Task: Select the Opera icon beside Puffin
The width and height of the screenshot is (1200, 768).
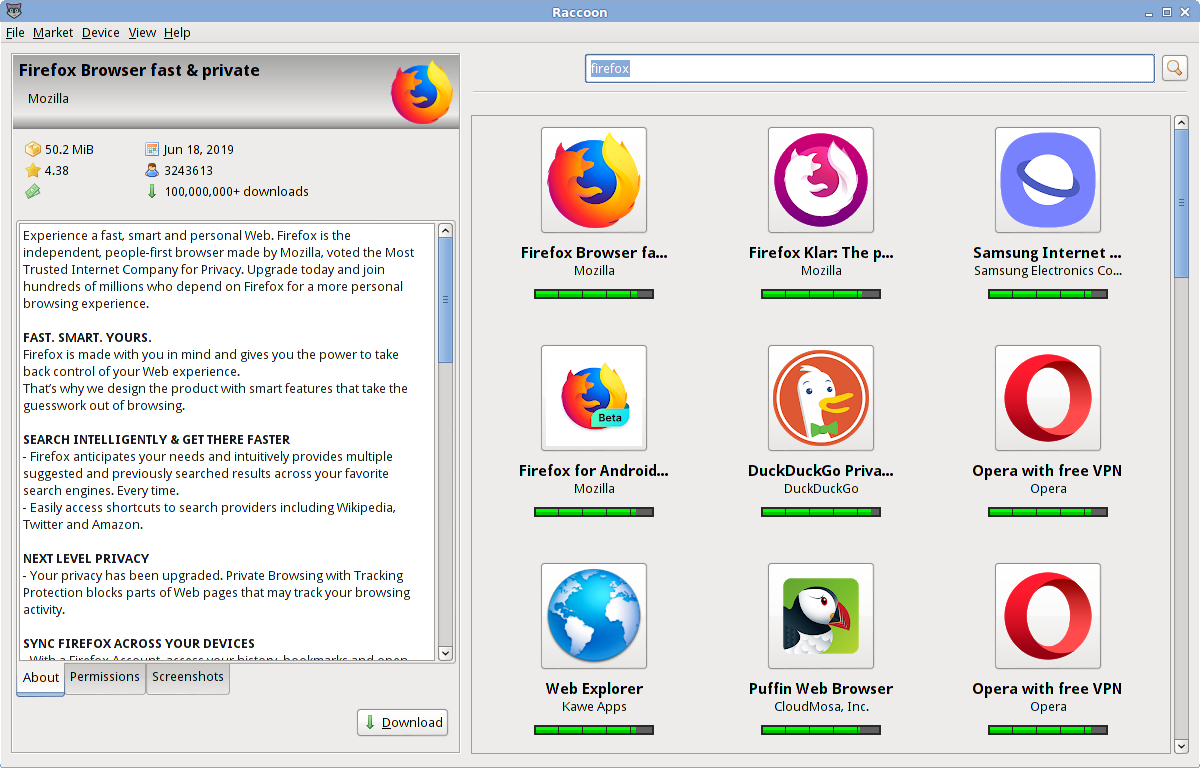Action: click(x=1048, y=616)
